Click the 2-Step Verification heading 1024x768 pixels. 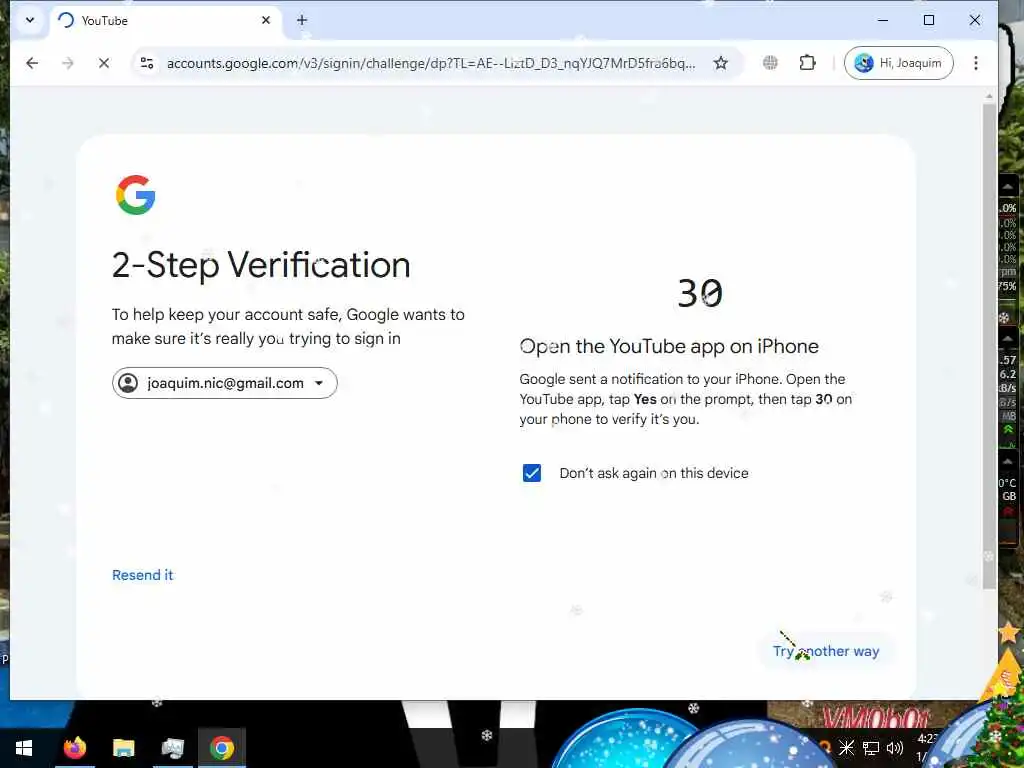click(x=261, y=265)
